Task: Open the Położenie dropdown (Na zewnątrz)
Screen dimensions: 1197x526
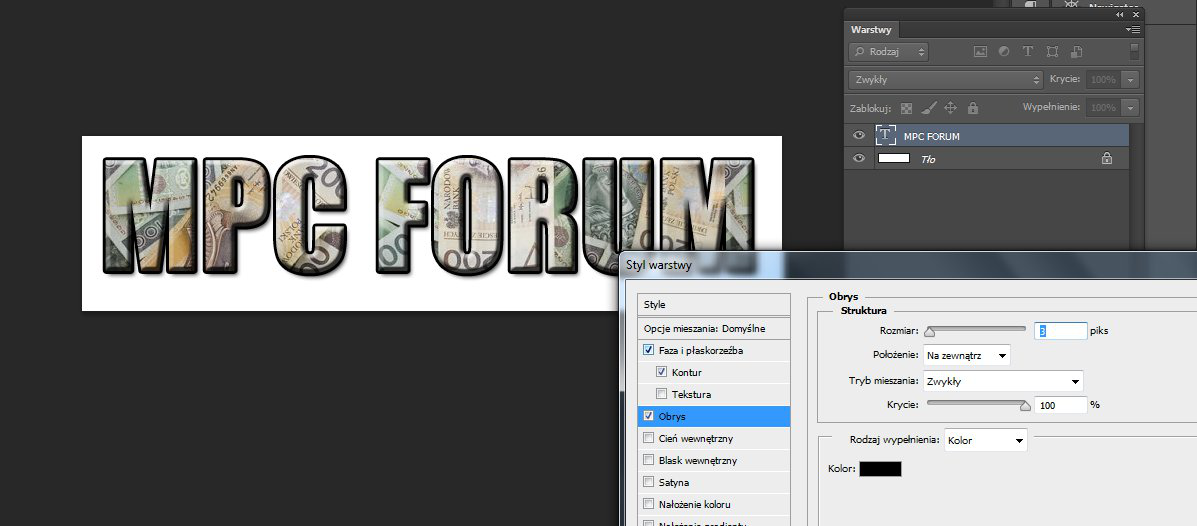Action: (x=966, y=355)
